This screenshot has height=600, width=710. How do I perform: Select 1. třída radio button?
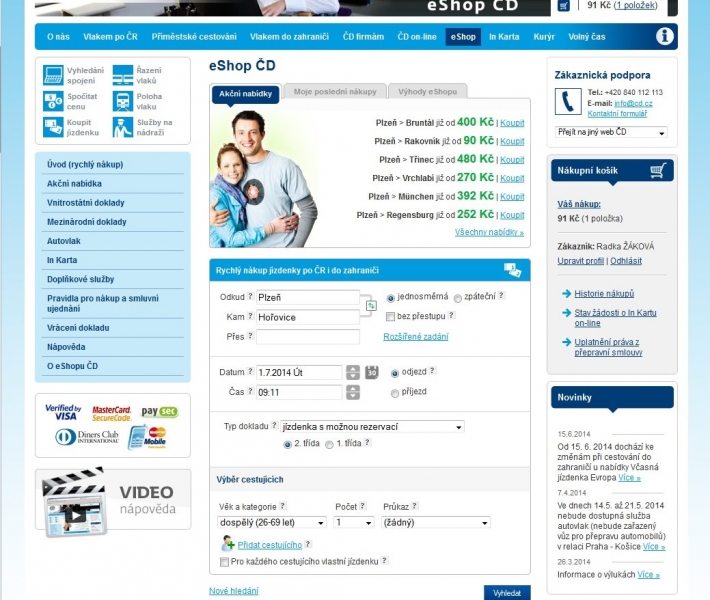tap(330, 445)
